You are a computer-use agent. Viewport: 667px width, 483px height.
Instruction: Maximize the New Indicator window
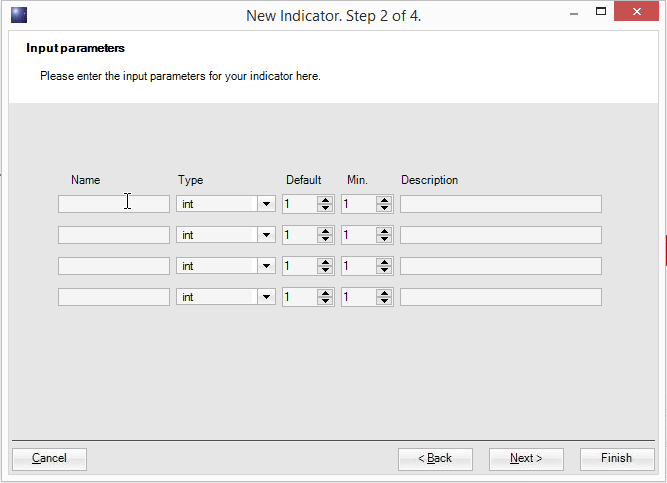(601, 11)
